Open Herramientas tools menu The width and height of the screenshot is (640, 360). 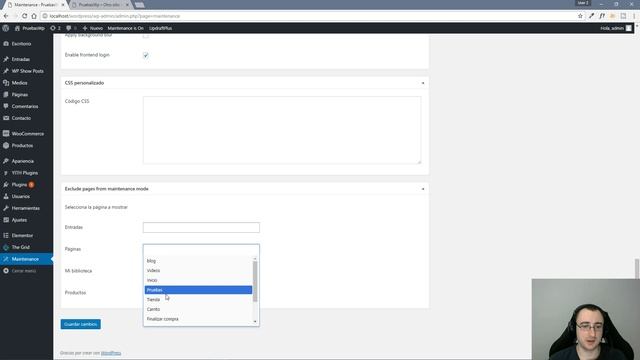pos(25,209)
